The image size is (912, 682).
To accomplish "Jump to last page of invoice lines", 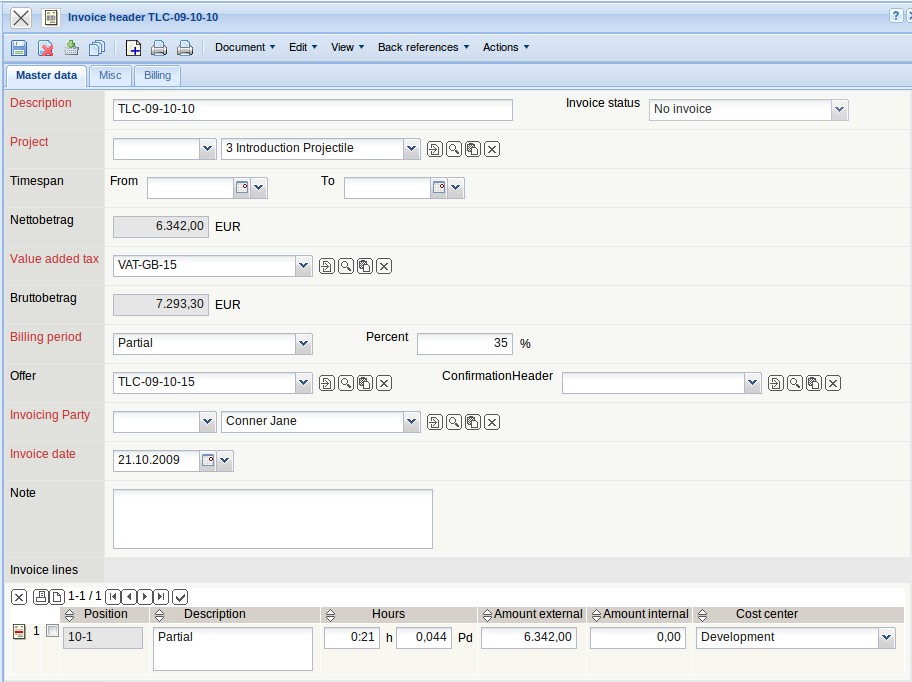I will click(161, 597).
